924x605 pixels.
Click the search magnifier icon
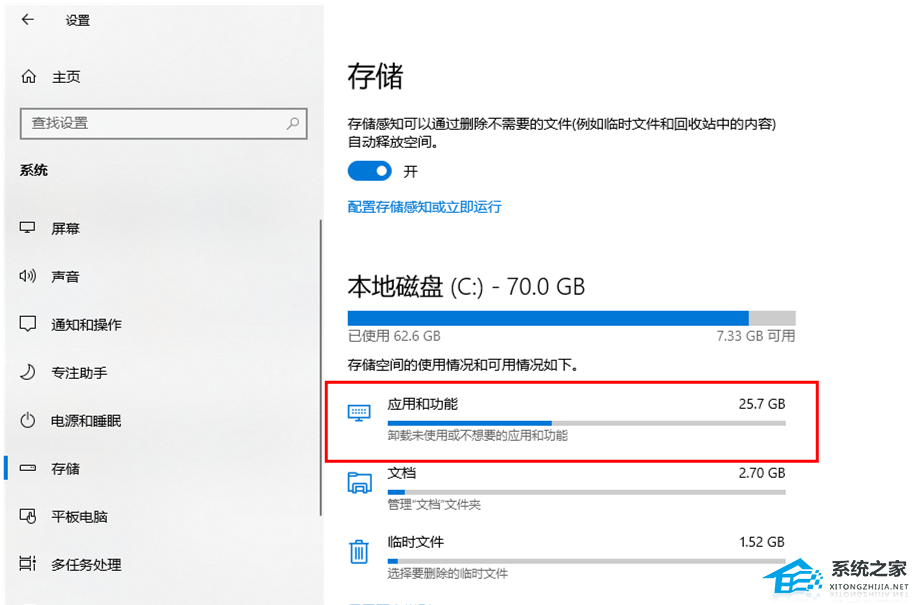(x=293, y=124)
